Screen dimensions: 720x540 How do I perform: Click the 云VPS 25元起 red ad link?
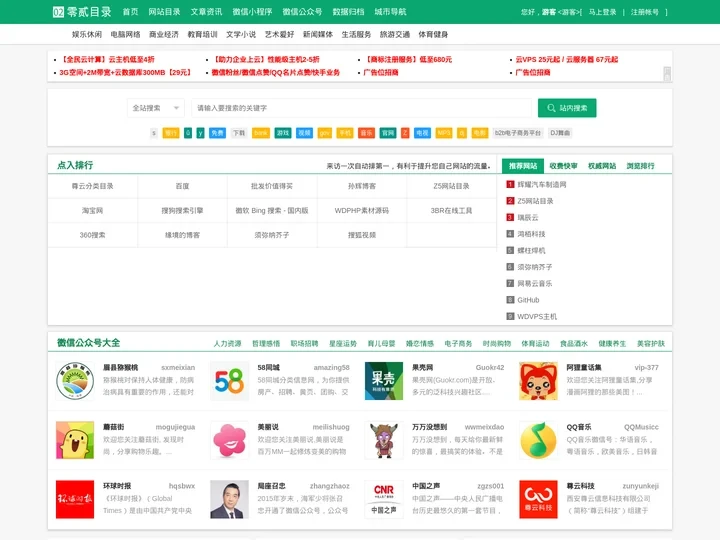[x=567, y=59]
